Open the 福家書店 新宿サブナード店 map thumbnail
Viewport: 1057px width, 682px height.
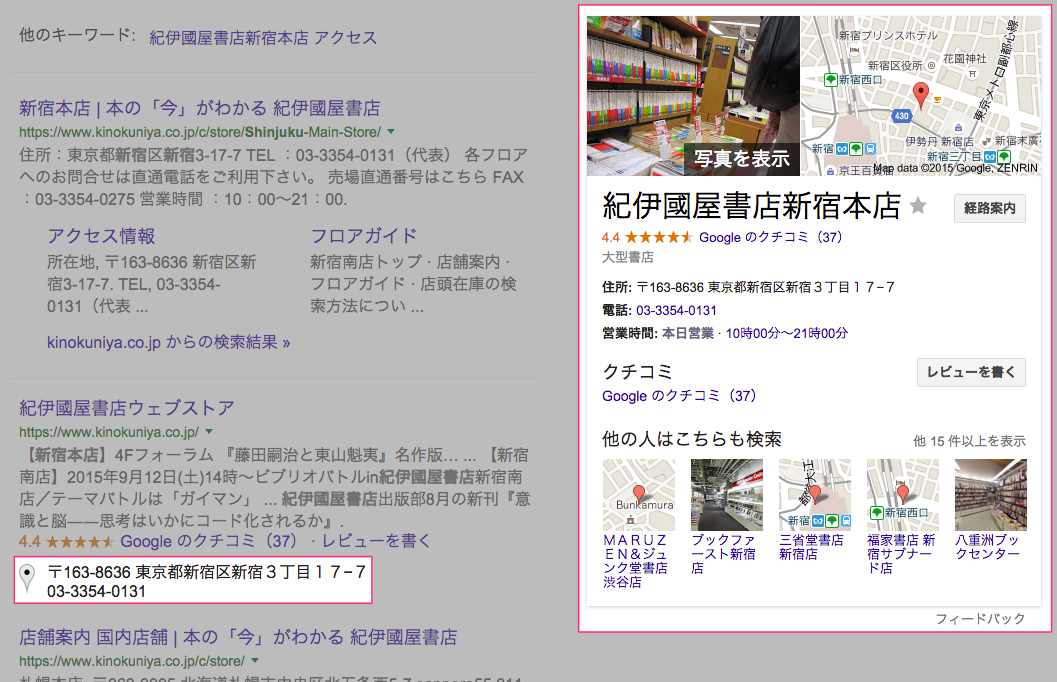coord(903,495)
